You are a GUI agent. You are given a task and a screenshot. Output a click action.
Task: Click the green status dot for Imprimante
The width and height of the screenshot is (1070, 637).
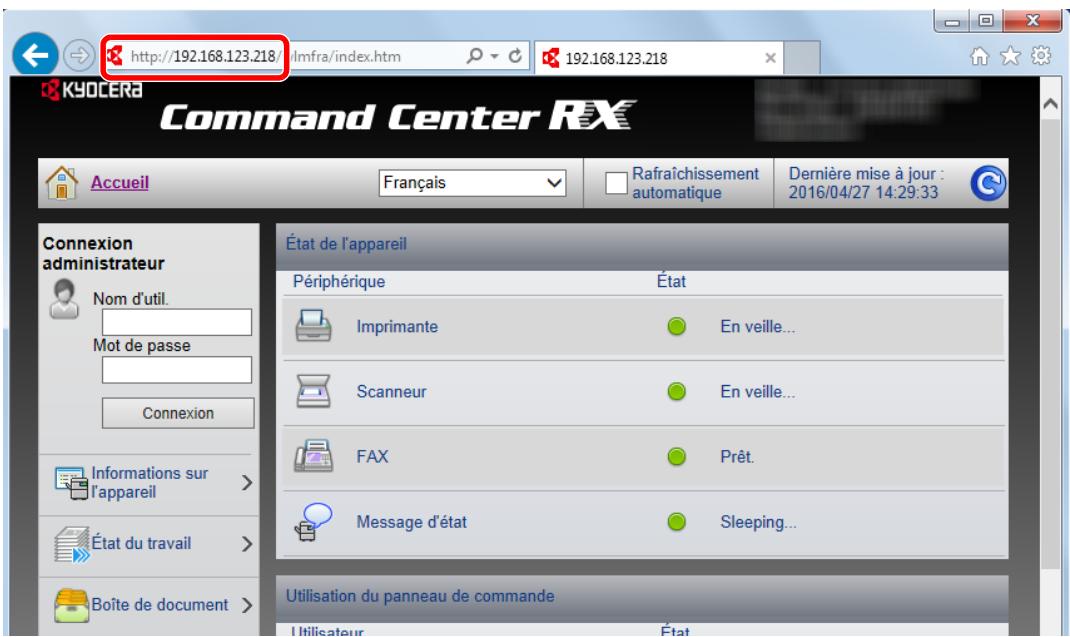[676, 326]
